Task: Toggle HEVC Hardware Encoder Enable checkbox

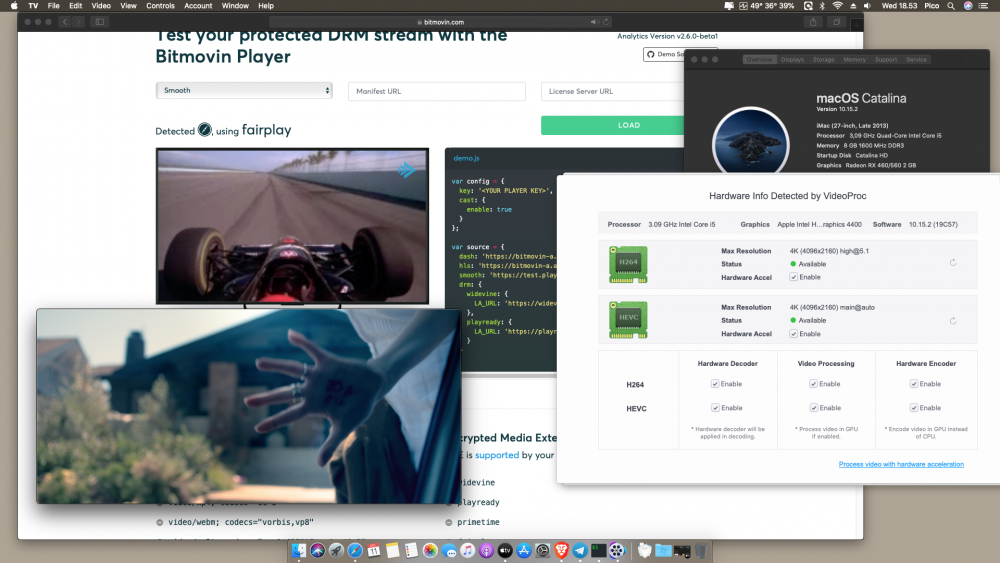Action: (x=914, y=408)
